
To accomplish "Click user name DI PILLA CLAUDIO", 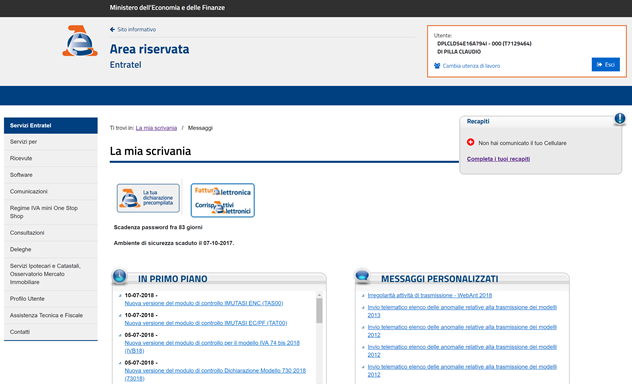I will tap(459, 52).
